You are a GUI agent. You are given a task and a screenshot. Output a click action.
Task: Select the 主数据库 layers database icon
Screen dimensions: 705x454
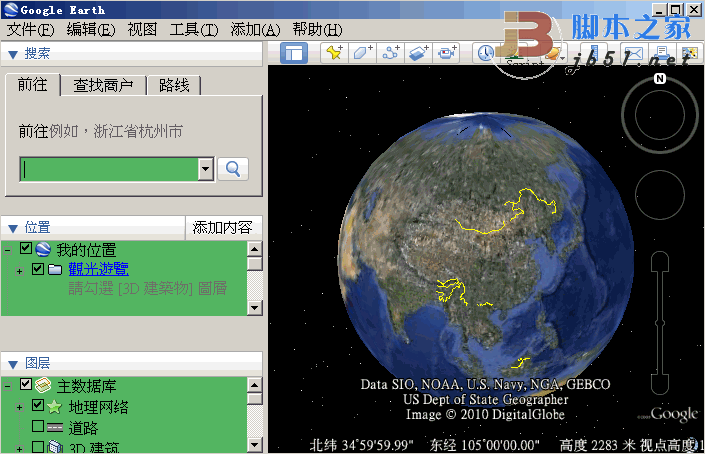(x=43, y=385)
